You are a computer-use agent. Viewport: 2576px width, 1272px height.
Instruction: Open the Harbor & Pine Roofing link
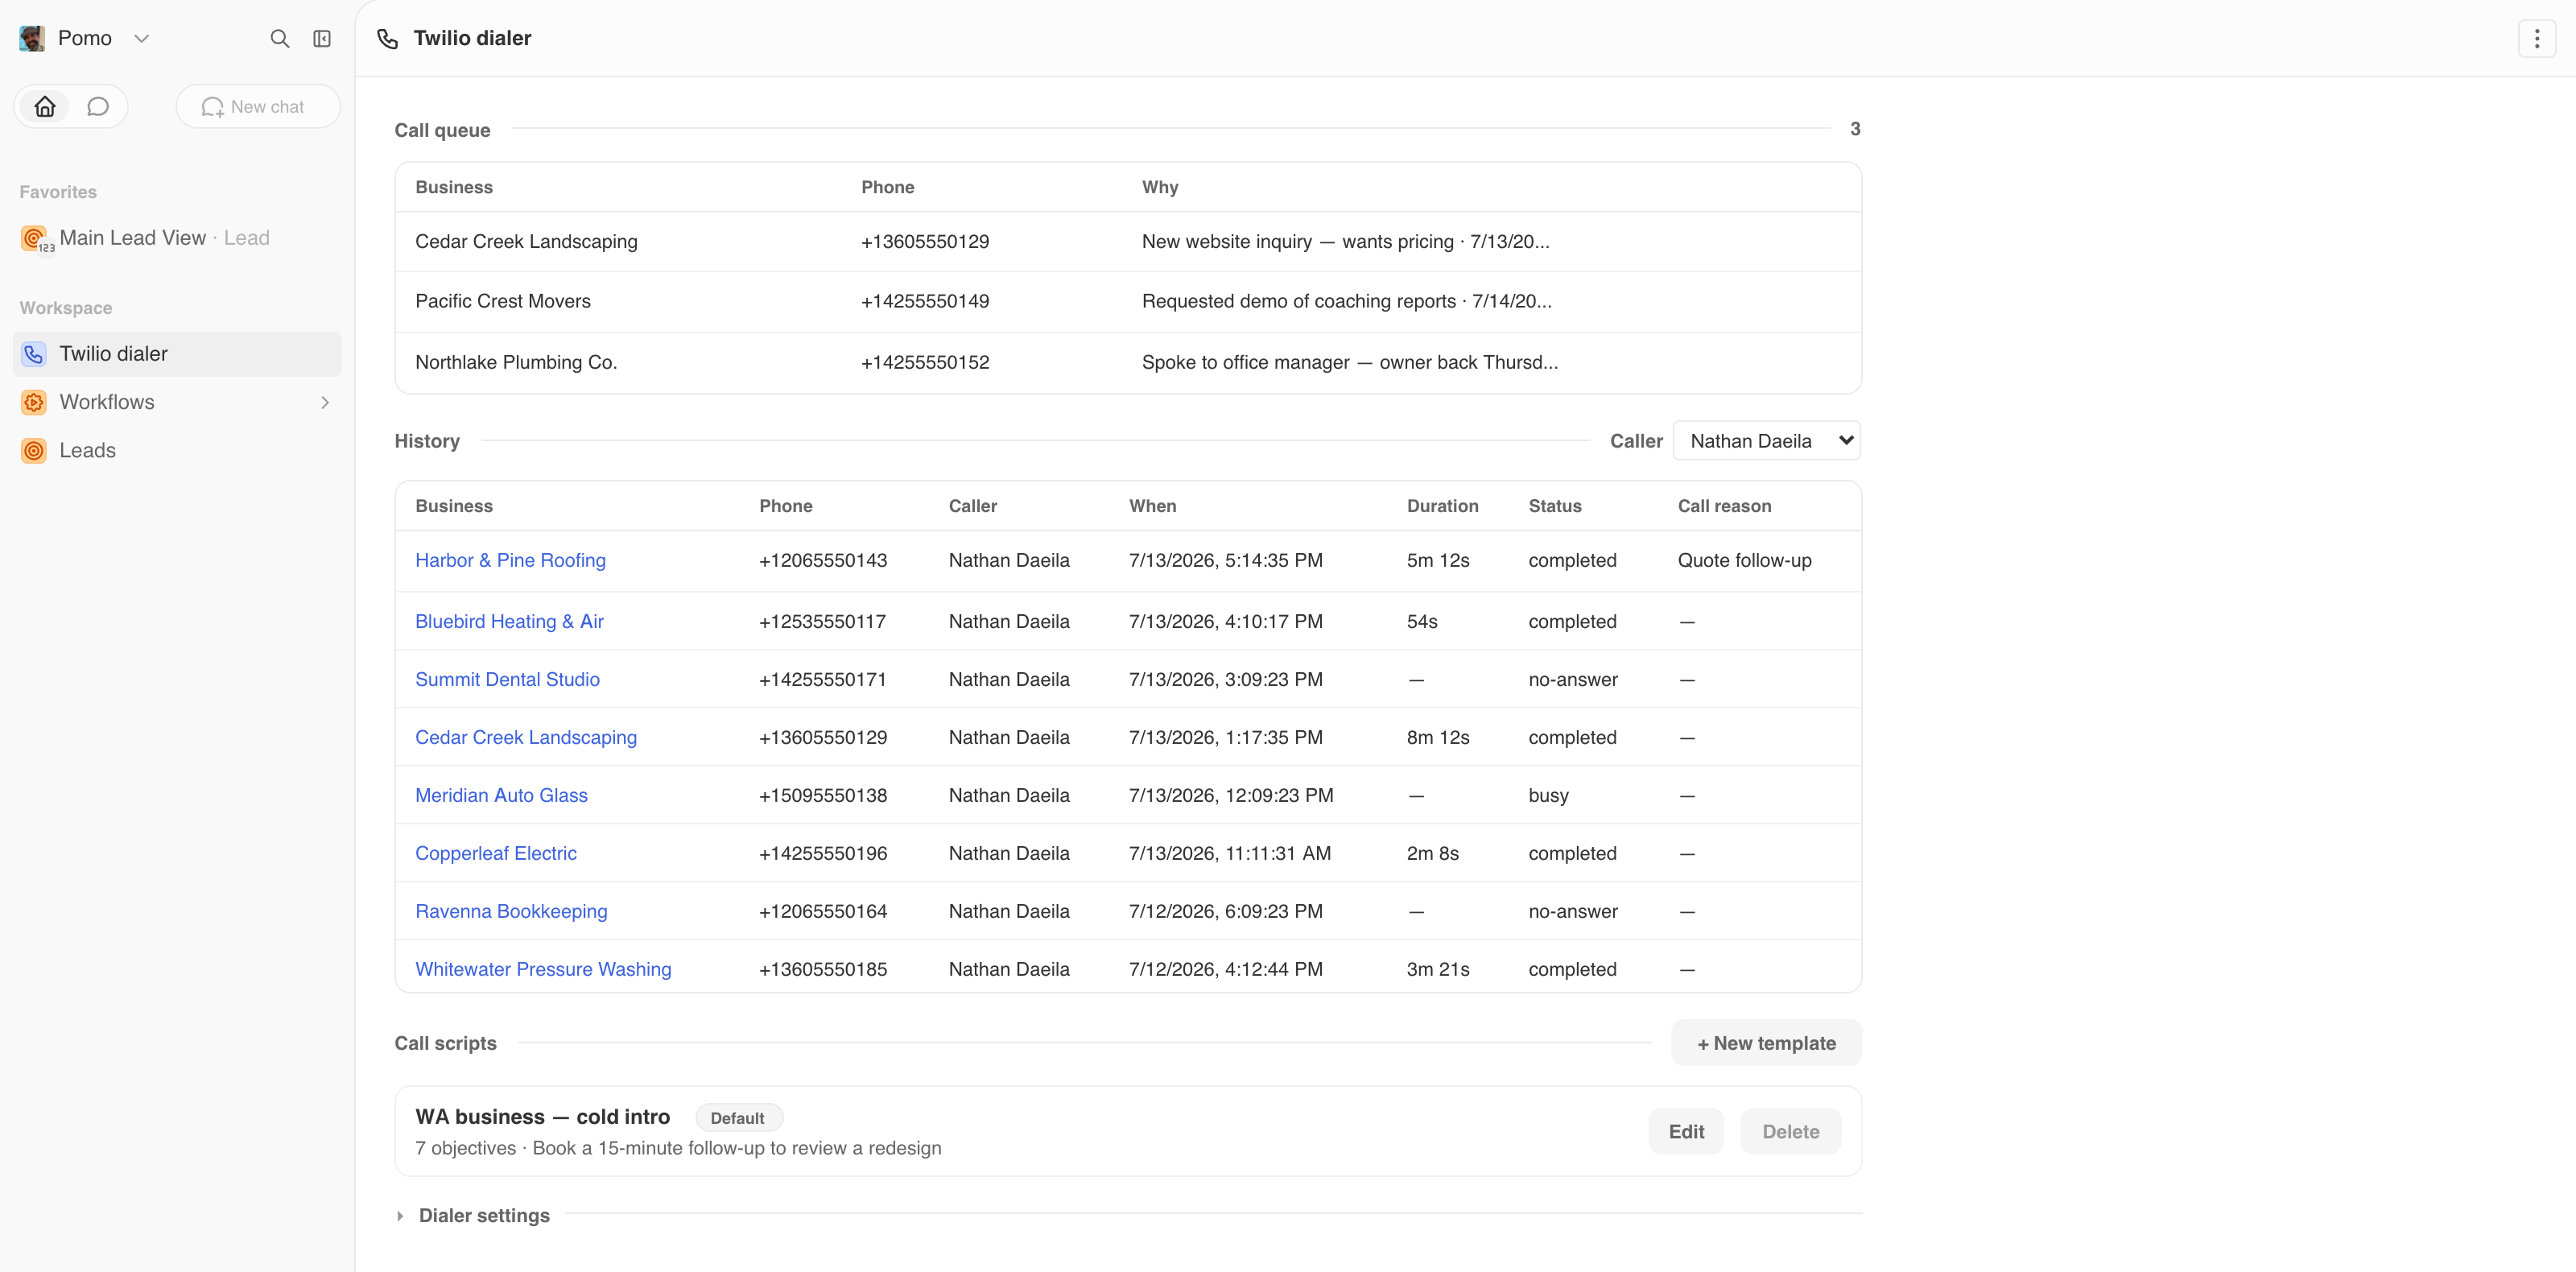click(x=510, y=560)
